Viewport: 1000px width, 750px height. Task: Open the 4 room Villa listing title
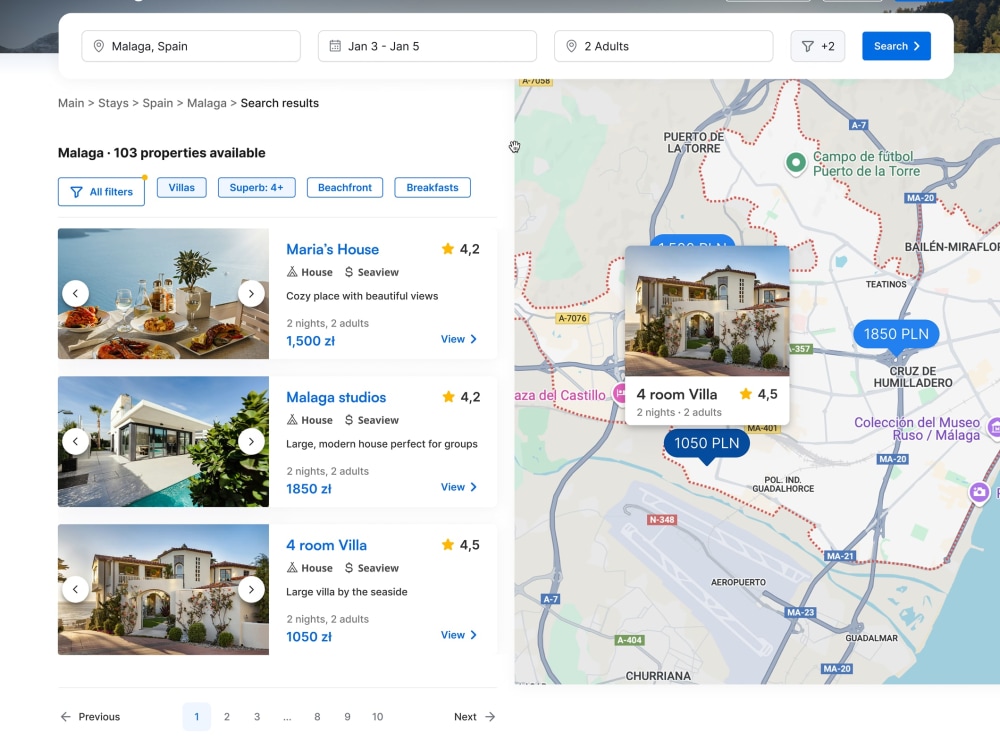pos(327,545)
